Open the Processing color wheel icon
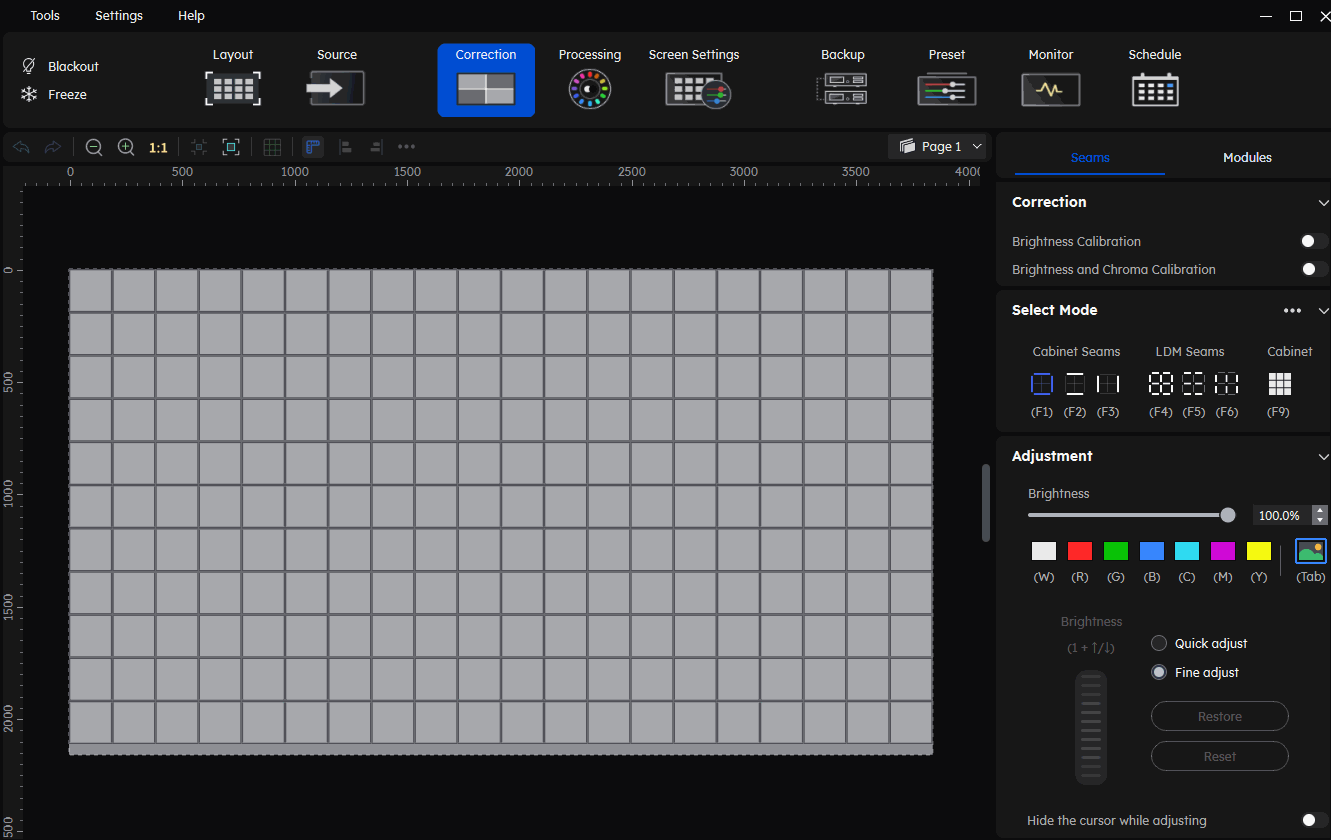Screen dimensions: 1331x840 click(x=589, y=89)
